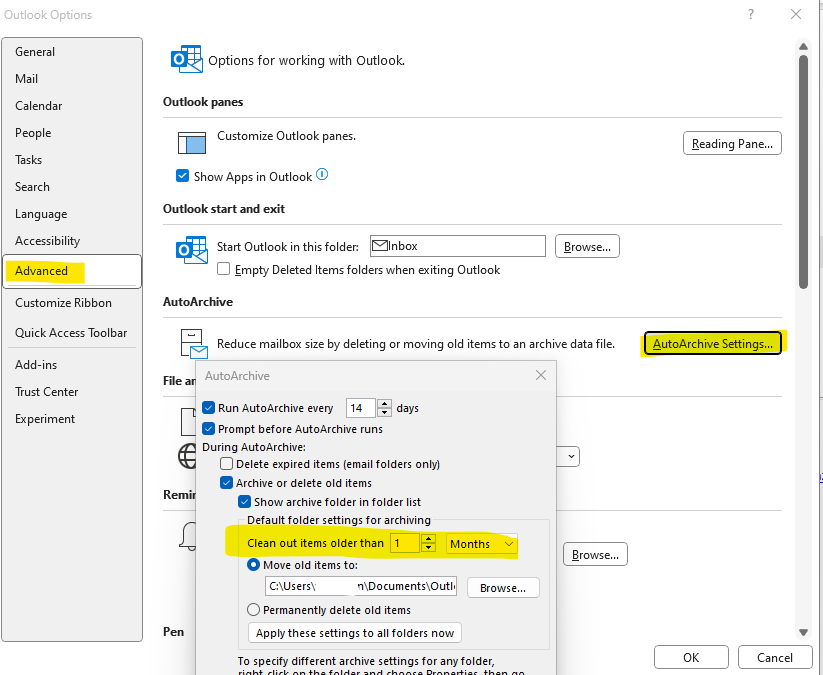Uncheck Show archive folder in folder list
Image resolution: width=823 pixels, height=675 pixels.
tap(244, 502)
